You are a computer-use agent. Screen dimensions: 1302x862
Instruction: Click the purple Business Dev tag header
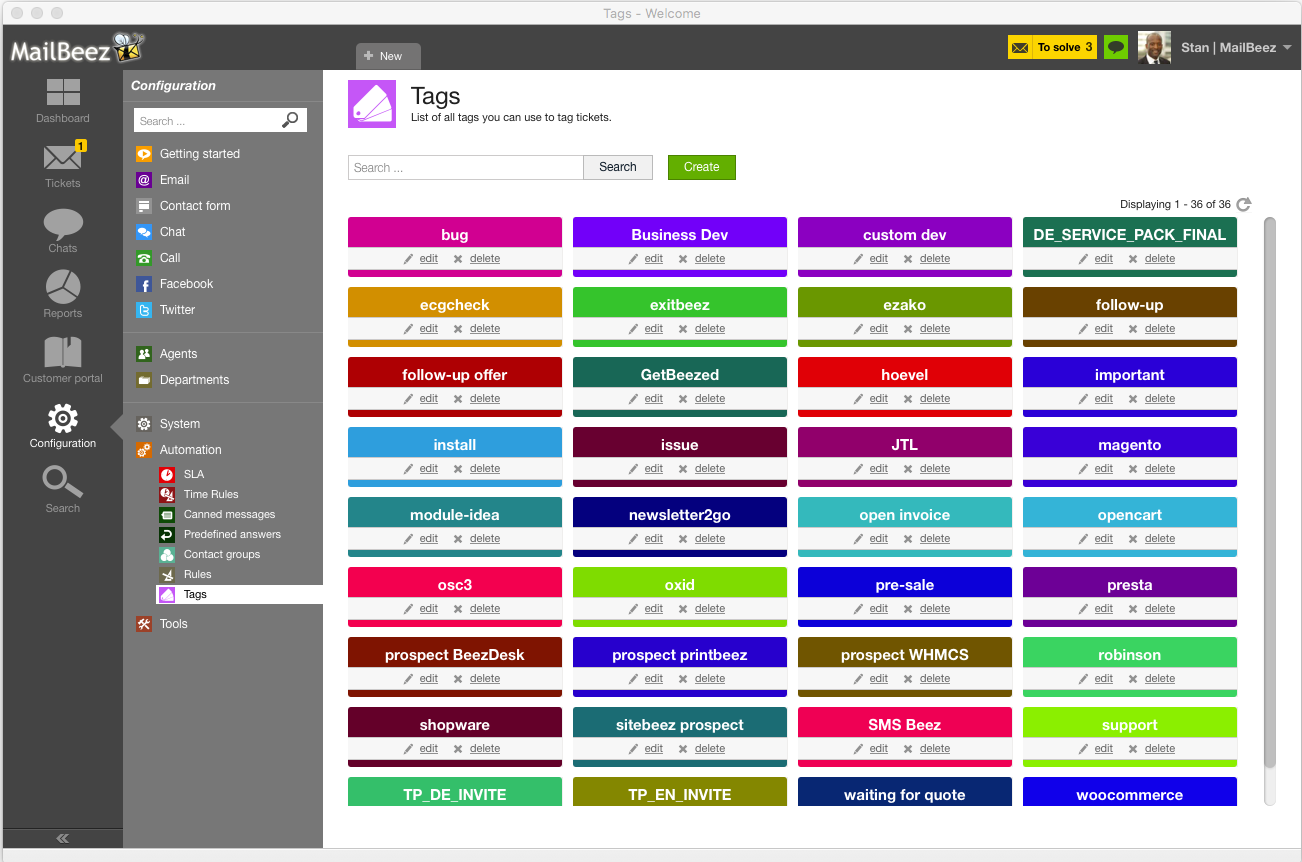coord(680,232)
